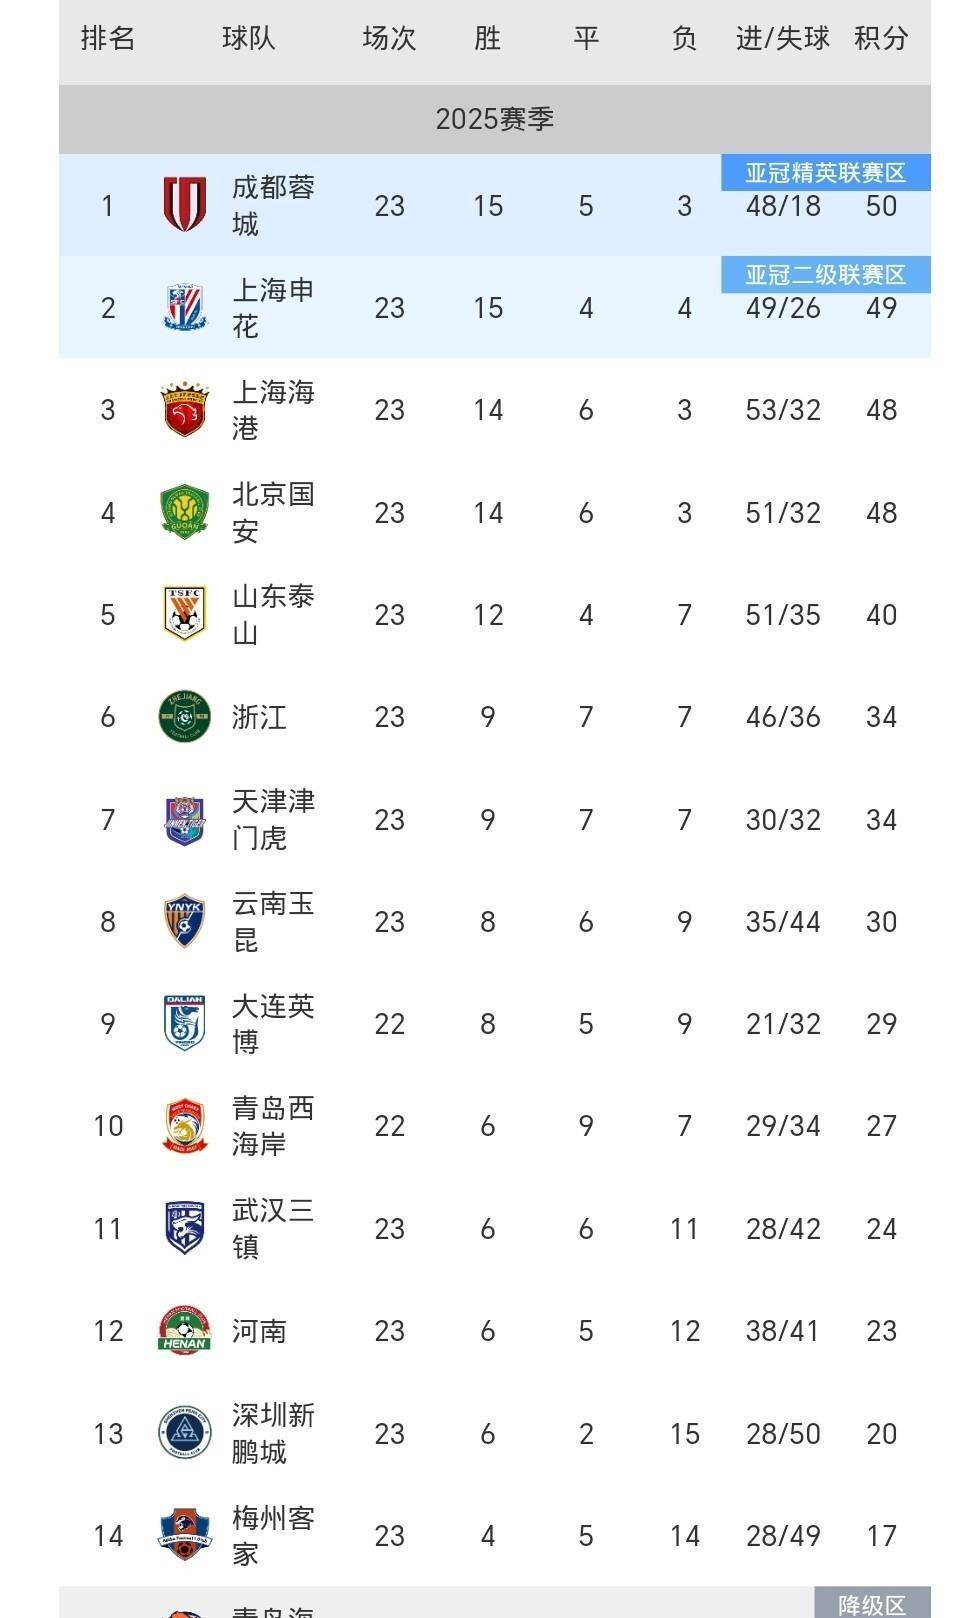Select the Beijing Guoan green badge
The width and height of the screenshot is (963, 1618).
coord(185,512)
